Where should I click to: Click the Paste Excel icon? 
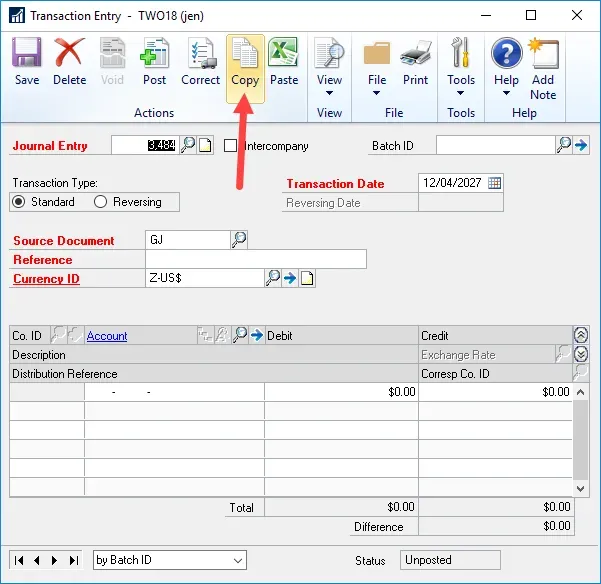click(x=284, y=62)
